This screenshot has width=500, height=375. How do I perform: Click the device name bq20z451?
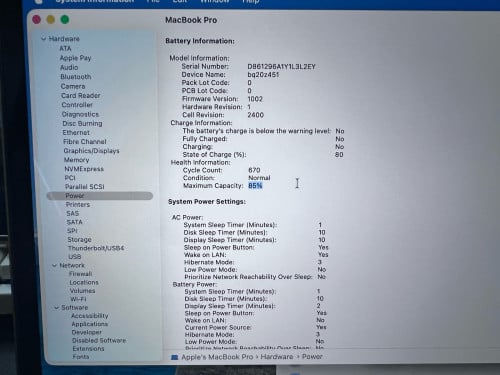(263, 75)
